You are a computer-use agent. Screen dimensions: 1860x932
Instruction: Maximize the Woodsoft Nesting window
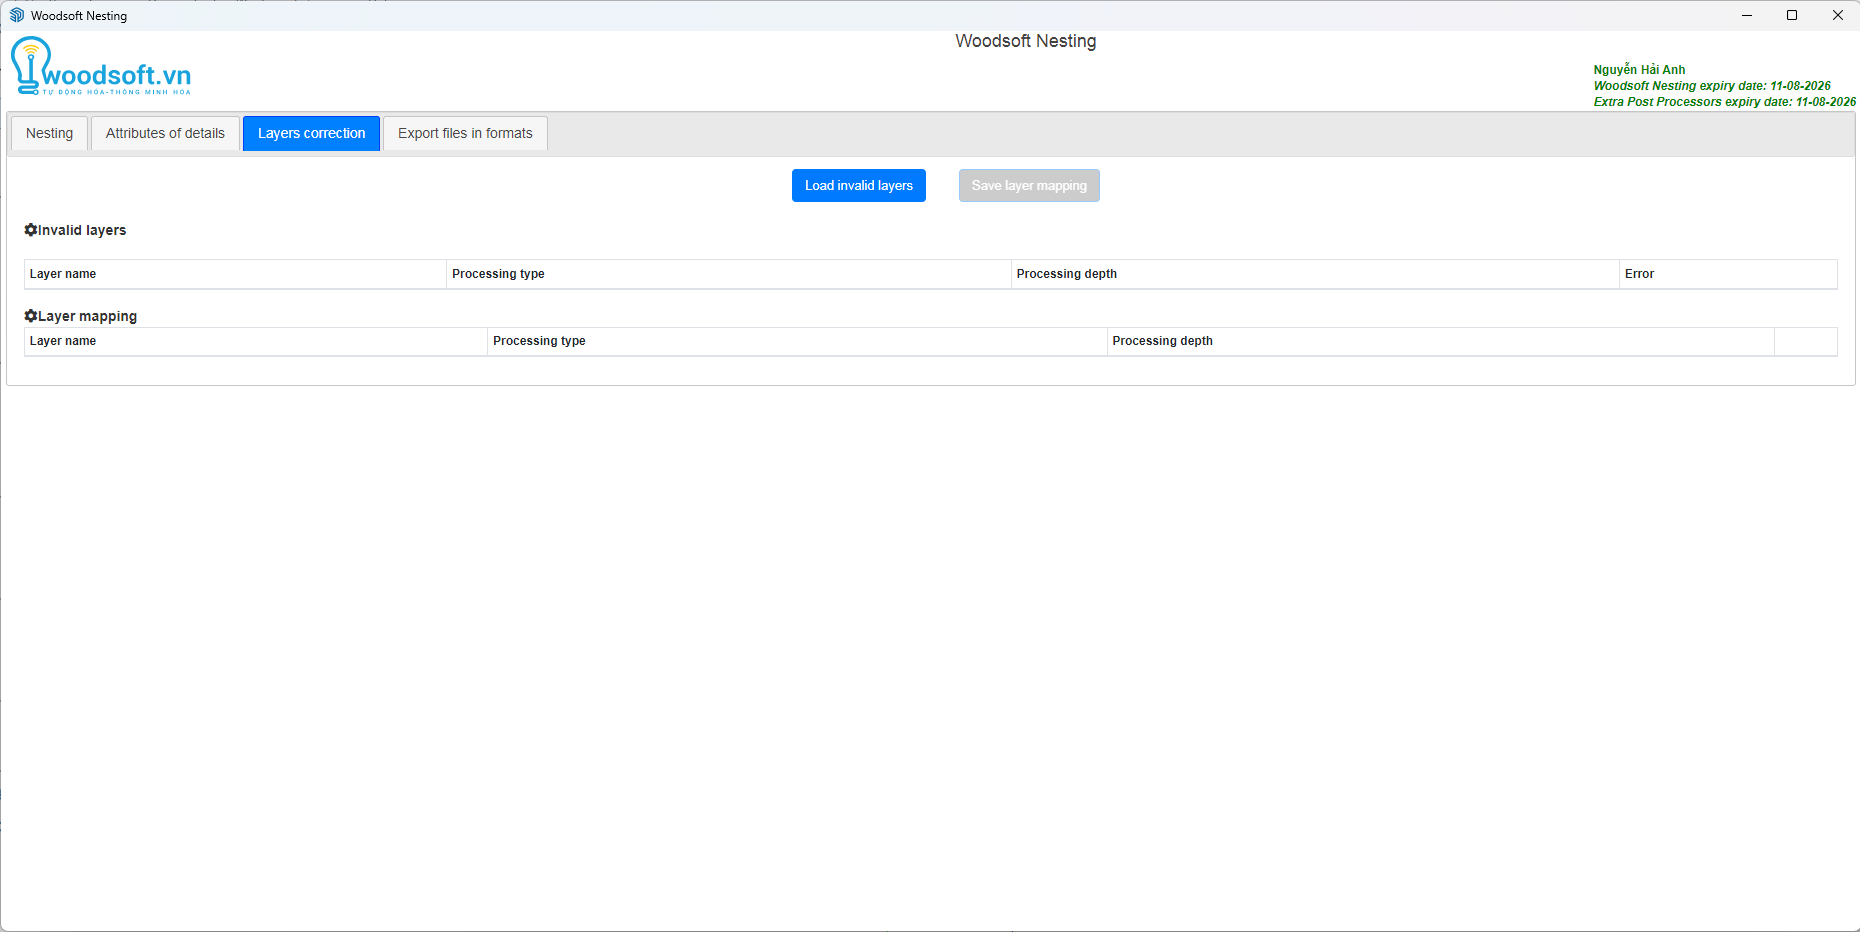click(1792, 15)
